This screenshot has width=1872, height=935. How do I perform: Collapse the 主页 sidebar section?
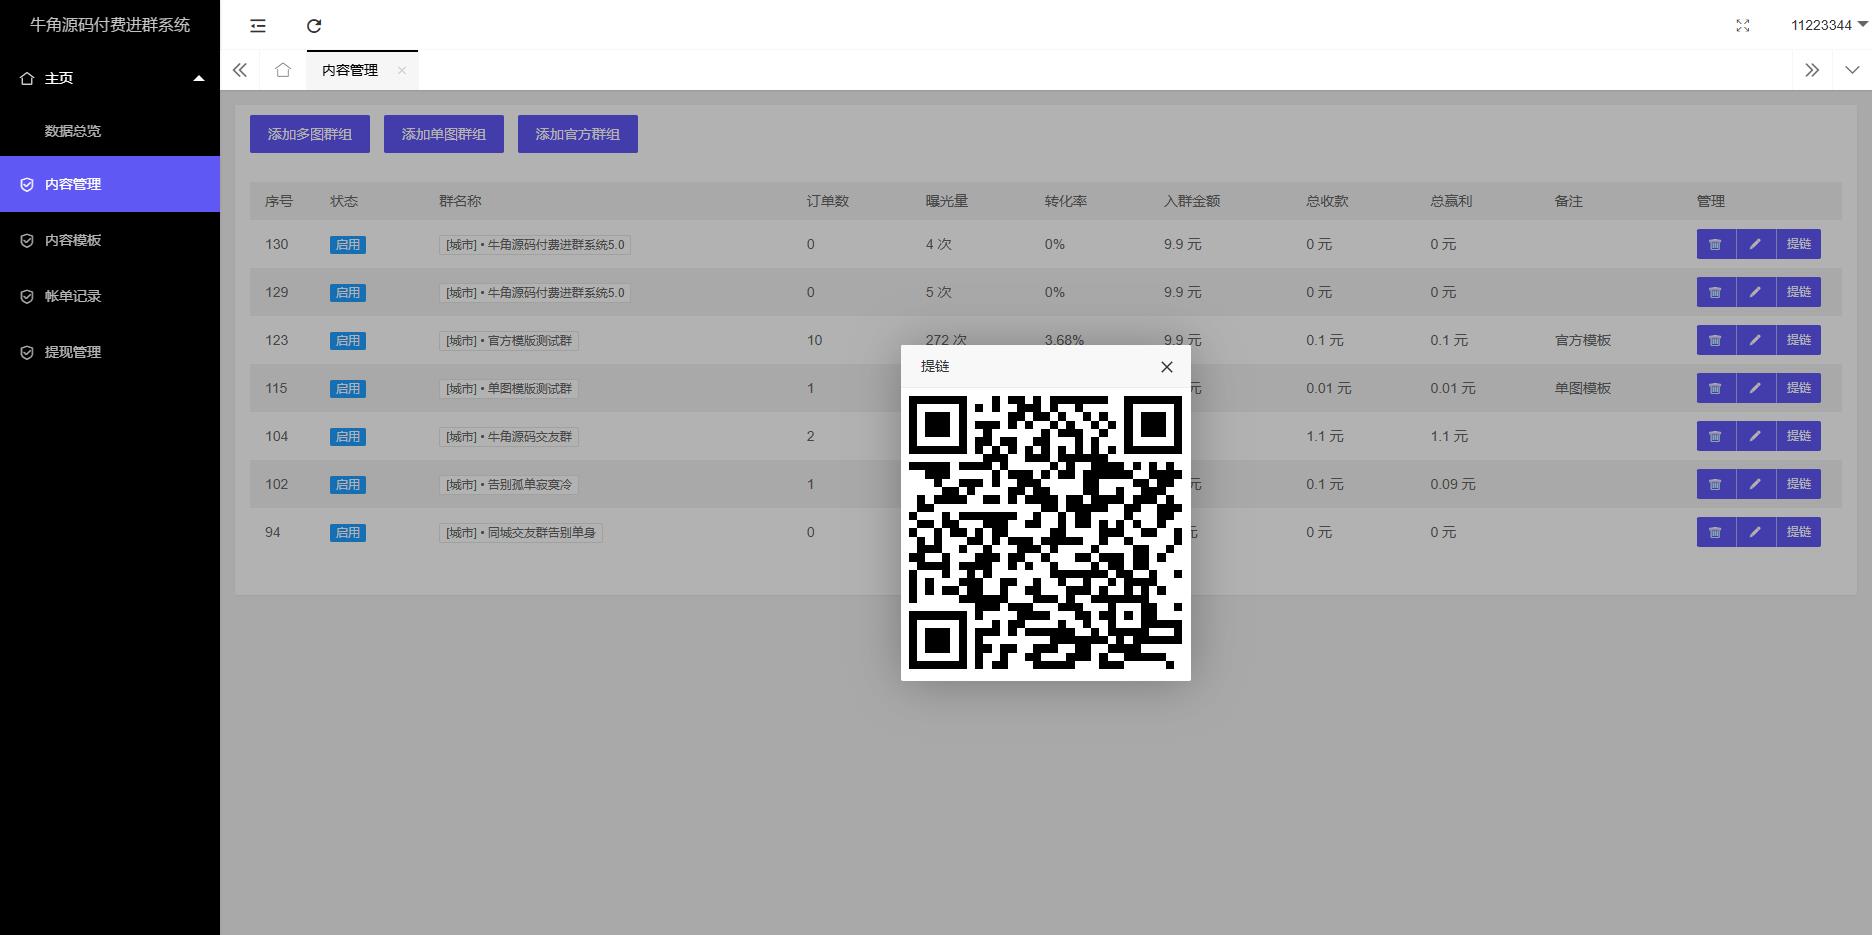tap(110, 78)
